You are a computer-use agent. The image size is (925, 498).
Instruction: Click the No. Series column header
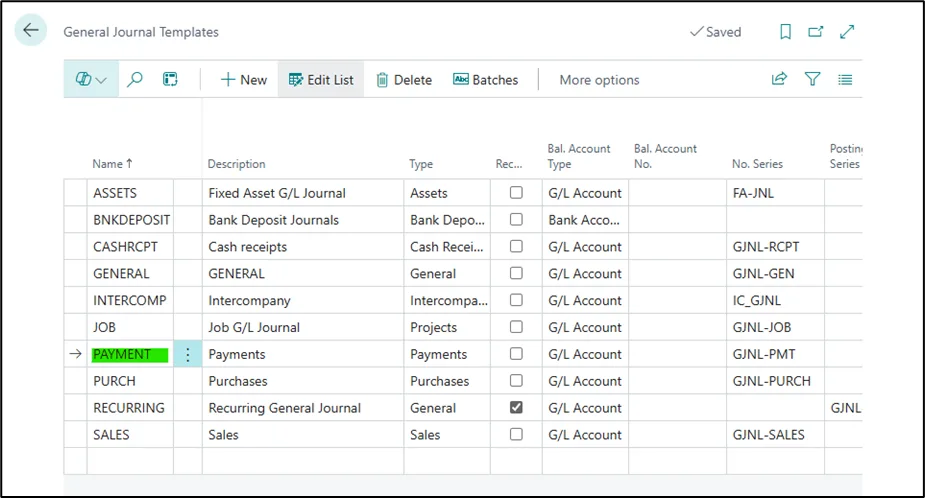757,163
